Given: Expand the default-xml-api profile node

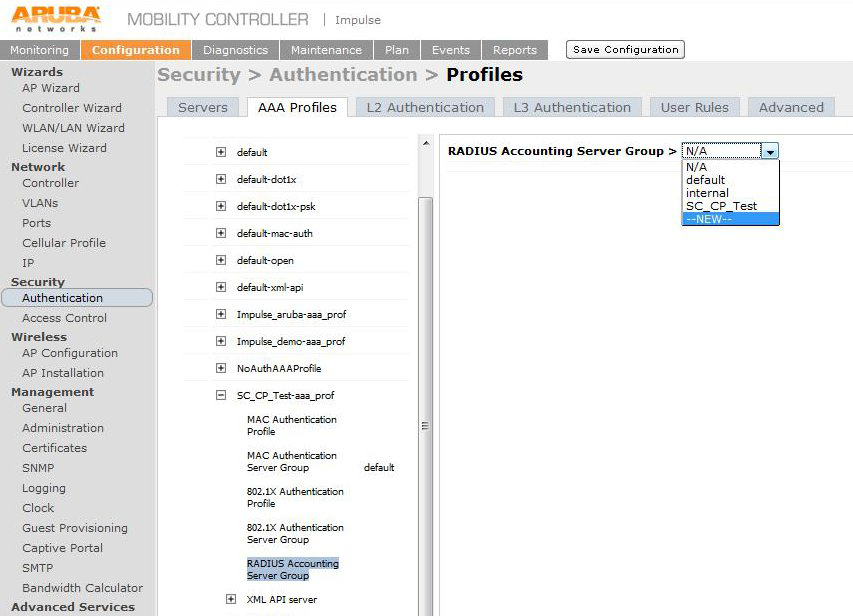Looking at the screenshot, I should click(x=221, y=287).
